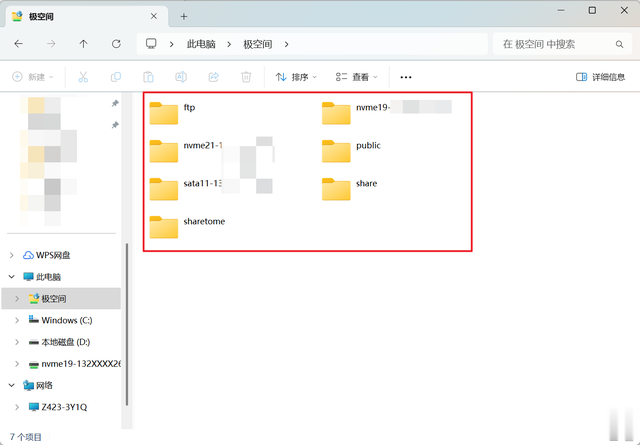
Task: Toggle the 详细信息 details pane
Action: [600, 77]
